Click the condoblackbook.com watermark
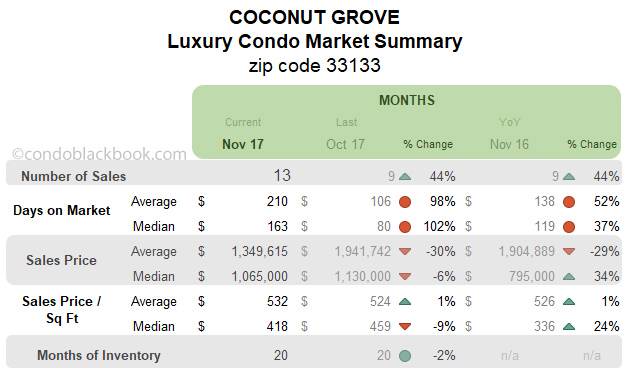This screenshot has width=635, height=375. [x=99, y=154]
